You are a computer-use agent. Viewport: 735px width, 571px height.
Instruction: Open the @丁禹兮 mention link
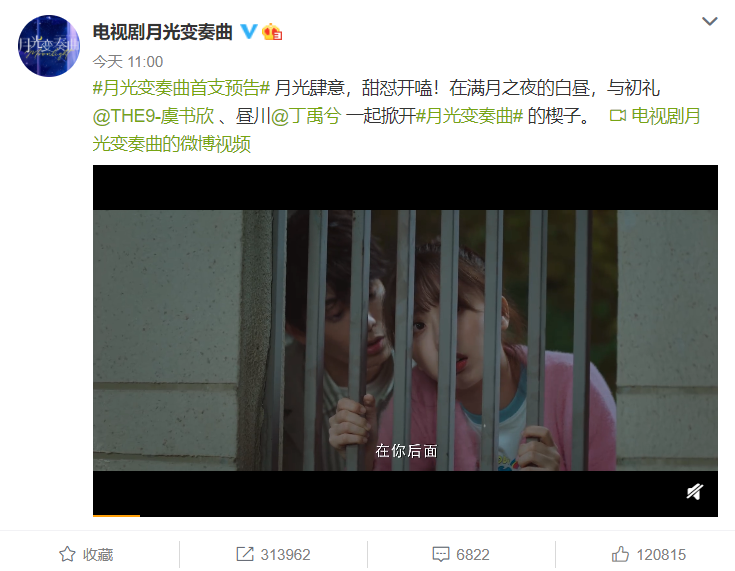coord(306,116)
